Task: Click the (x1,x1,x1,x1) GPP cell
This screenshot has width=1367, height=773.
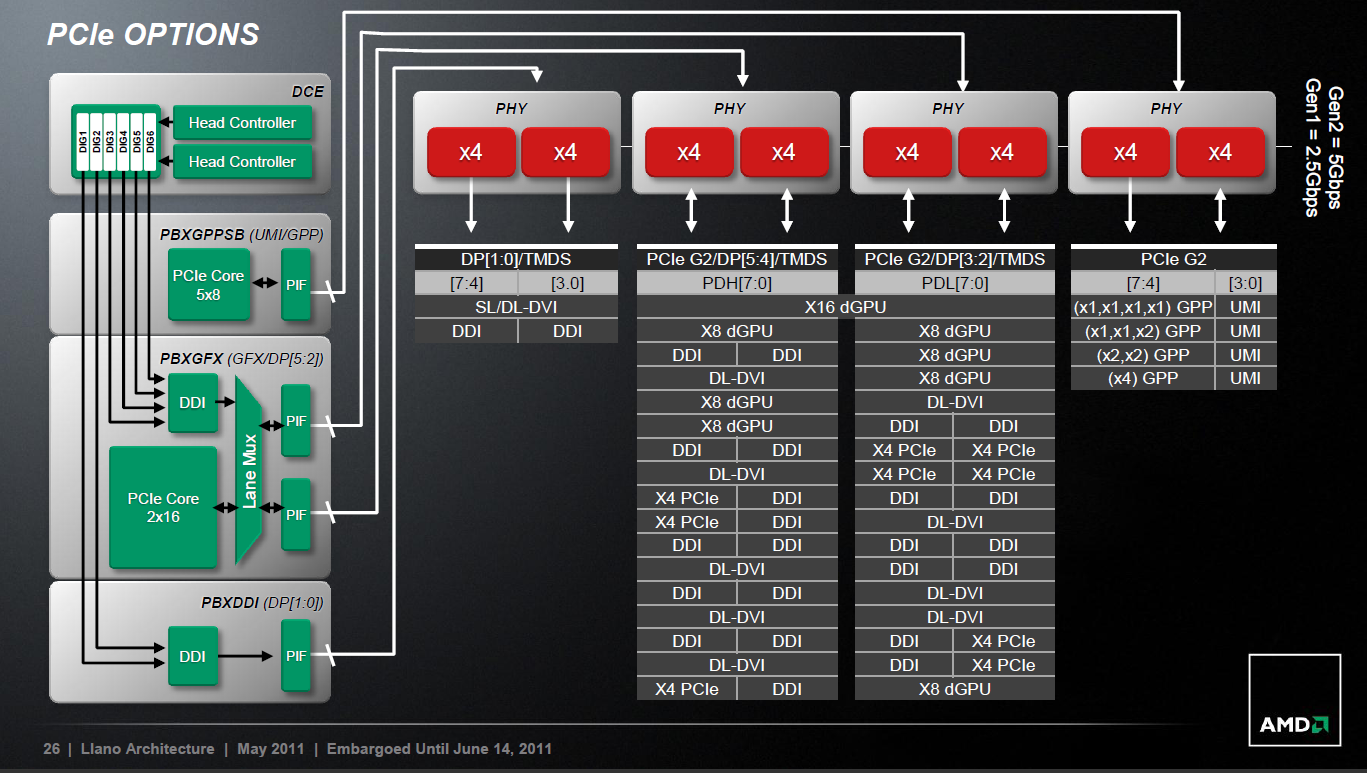Action: pos(1143,307)
